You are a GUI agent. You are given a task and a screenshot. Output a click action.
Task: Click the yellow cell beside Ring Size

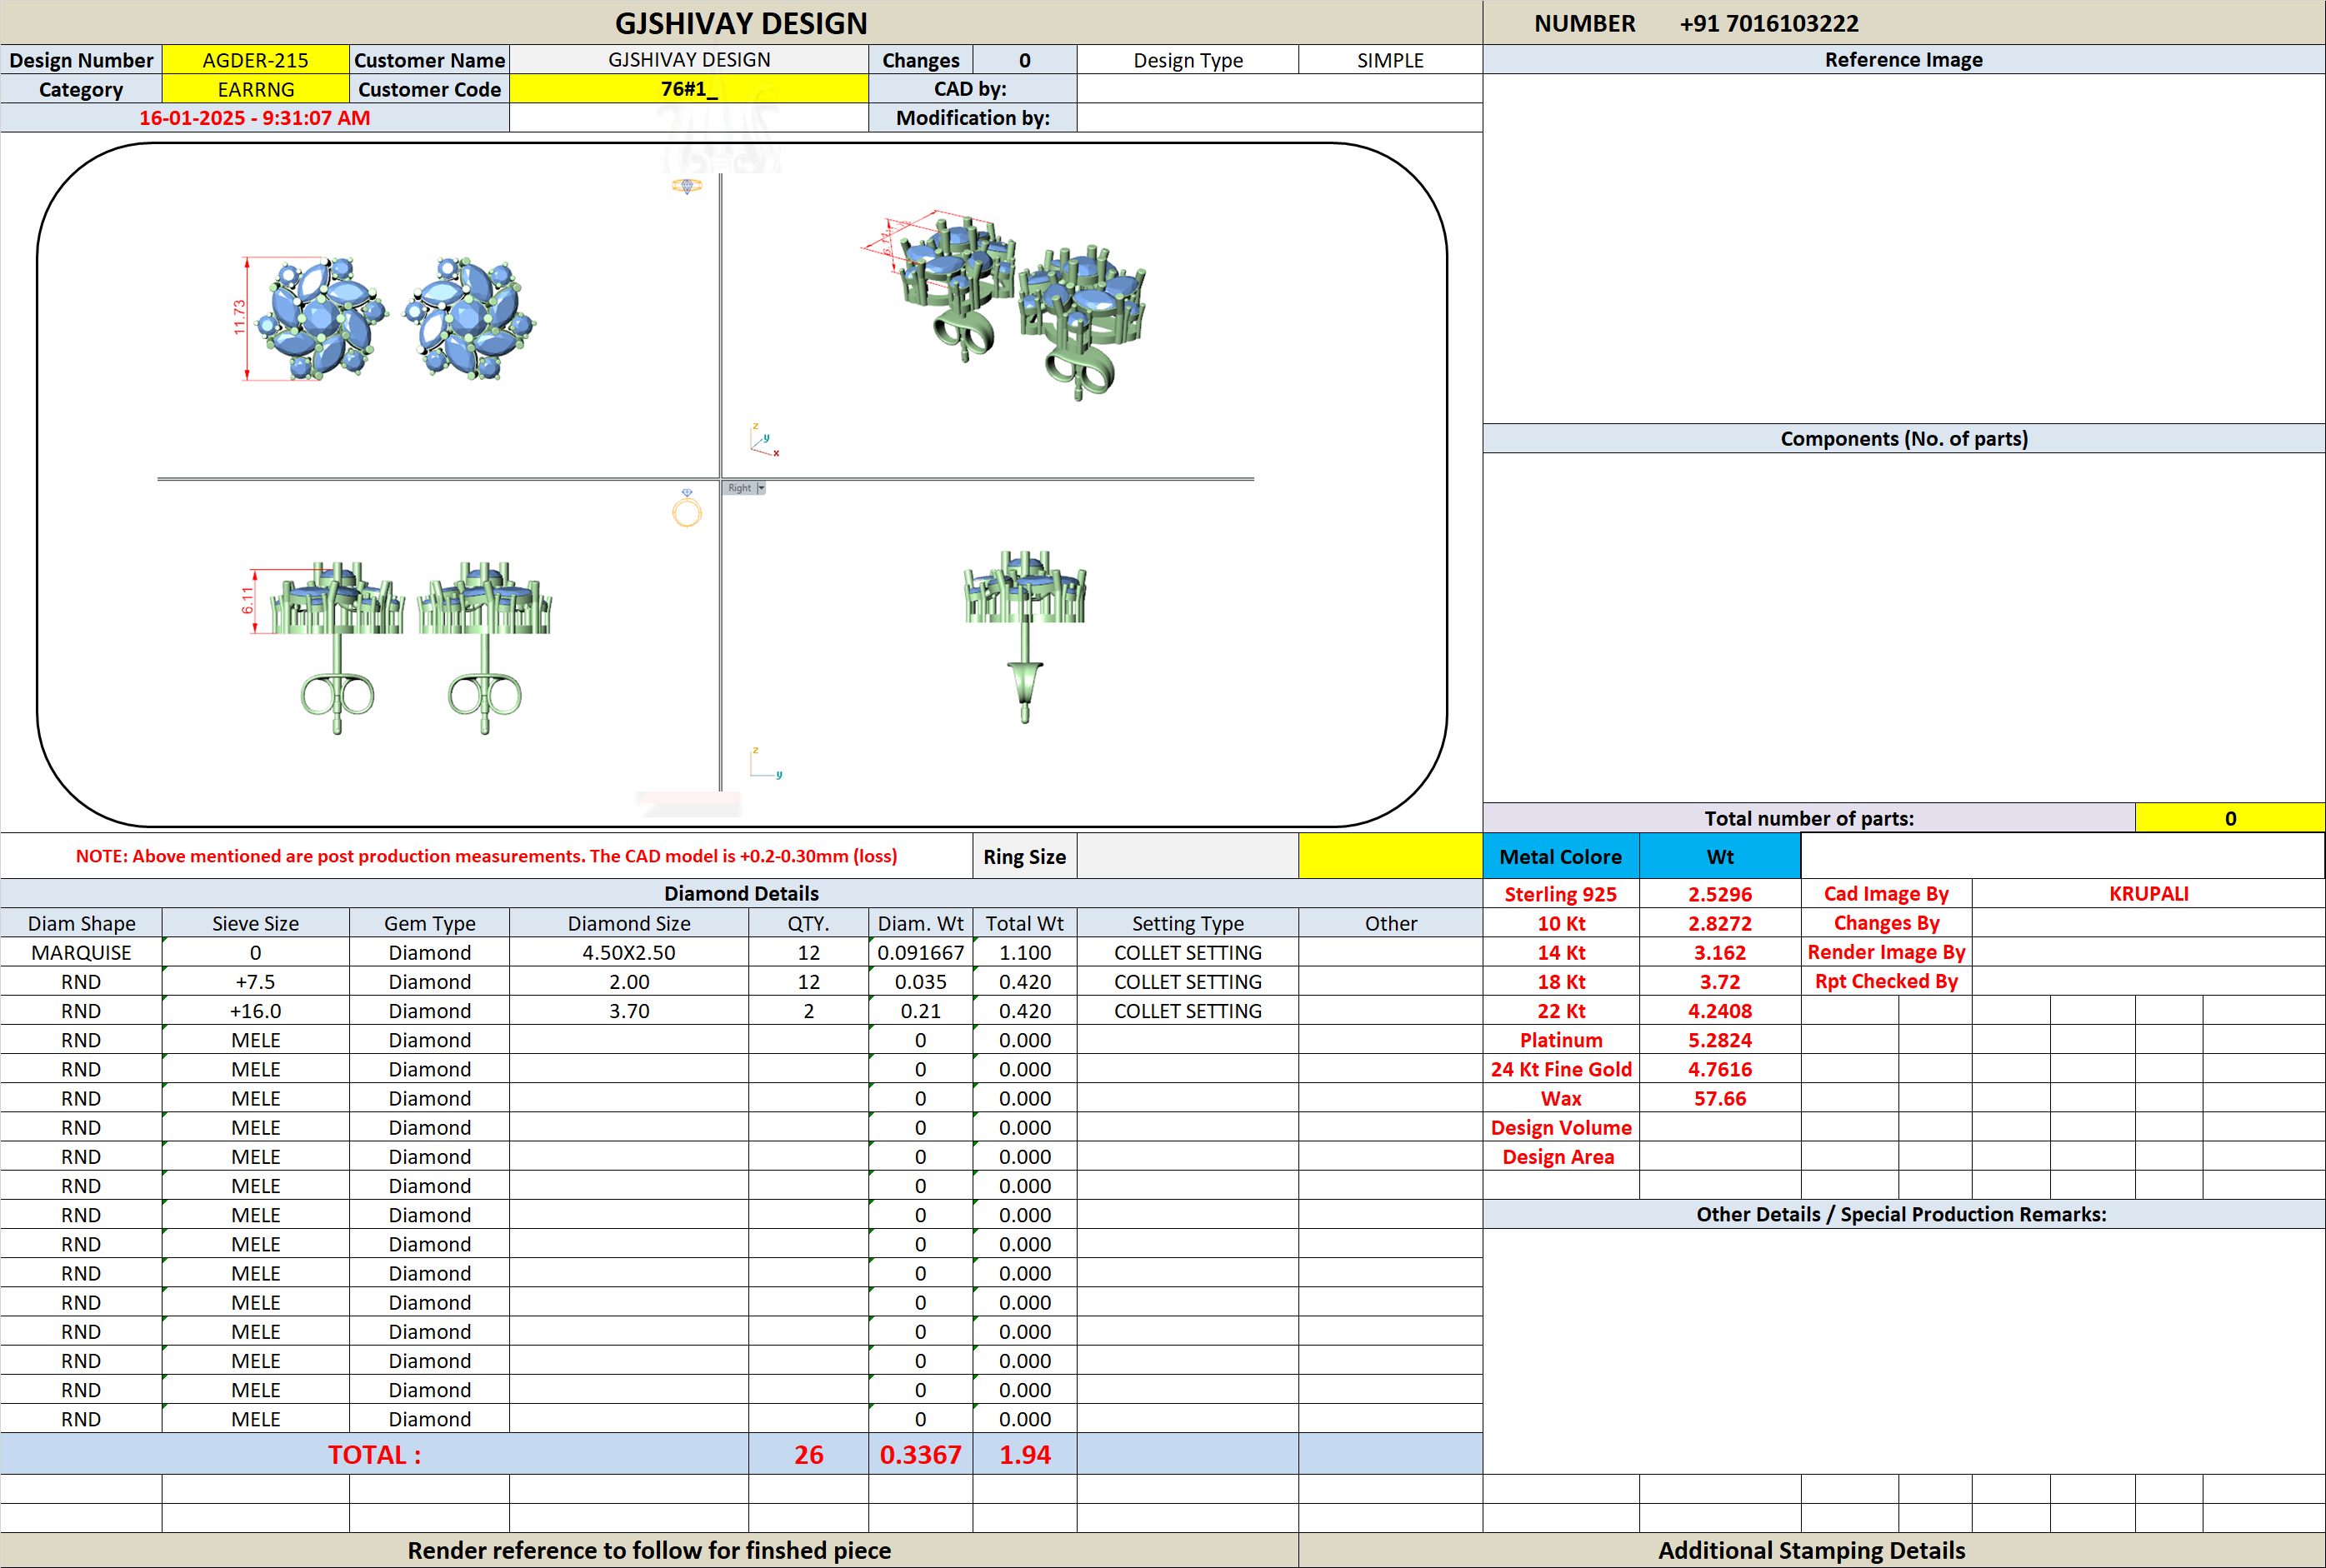coord(1390,856)
